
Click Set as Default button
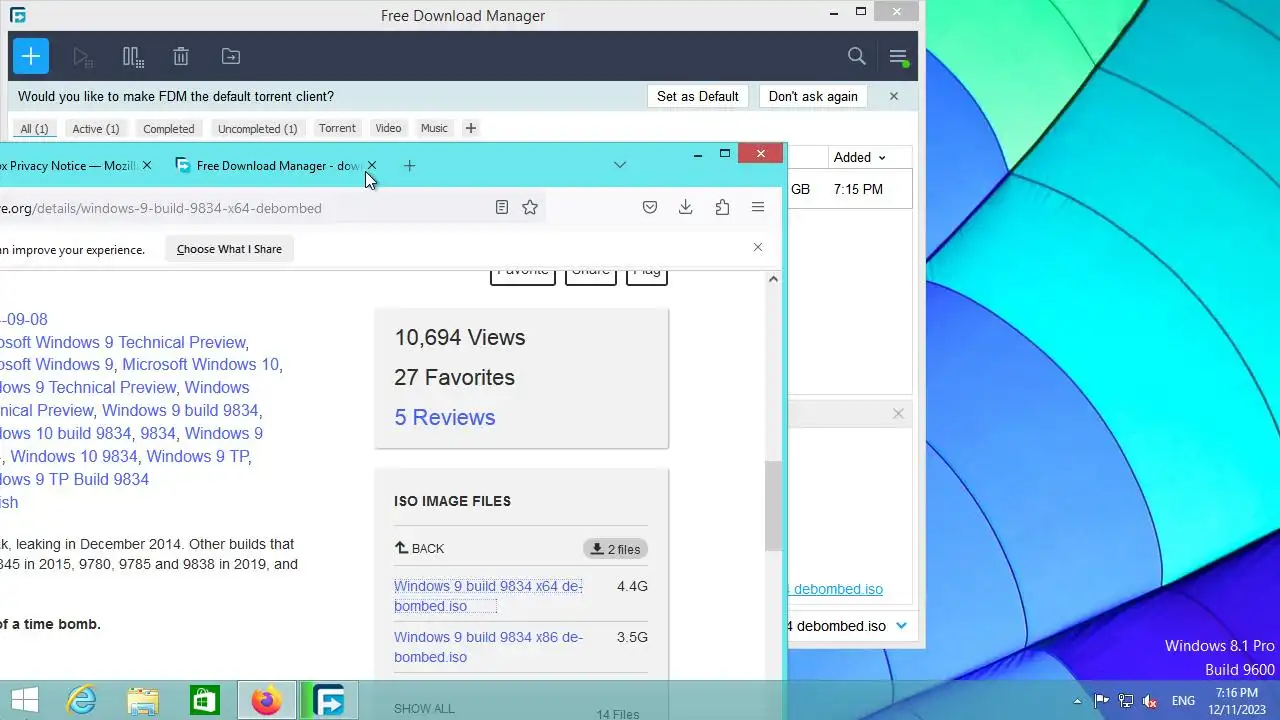(698, 96)
